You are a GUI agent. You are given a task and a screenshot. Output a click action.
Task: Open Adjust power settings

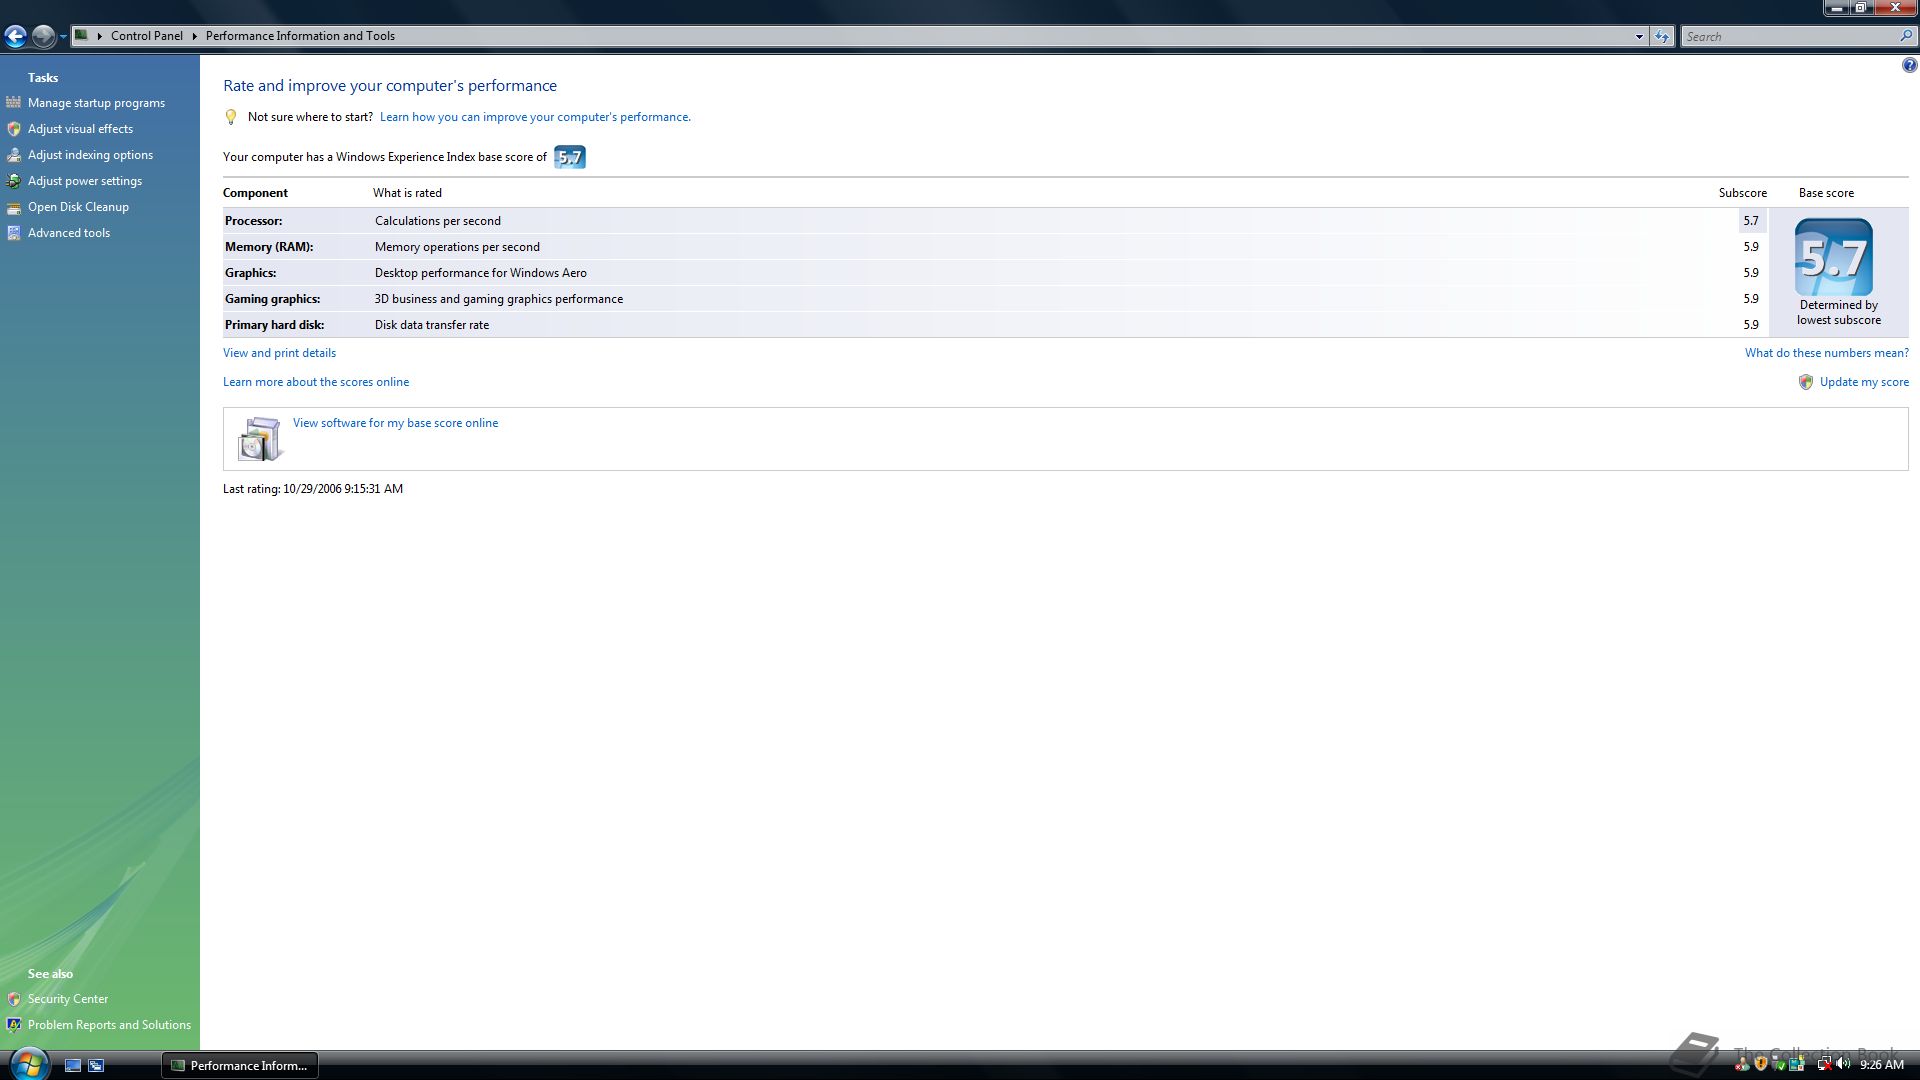tap(85, 181)
